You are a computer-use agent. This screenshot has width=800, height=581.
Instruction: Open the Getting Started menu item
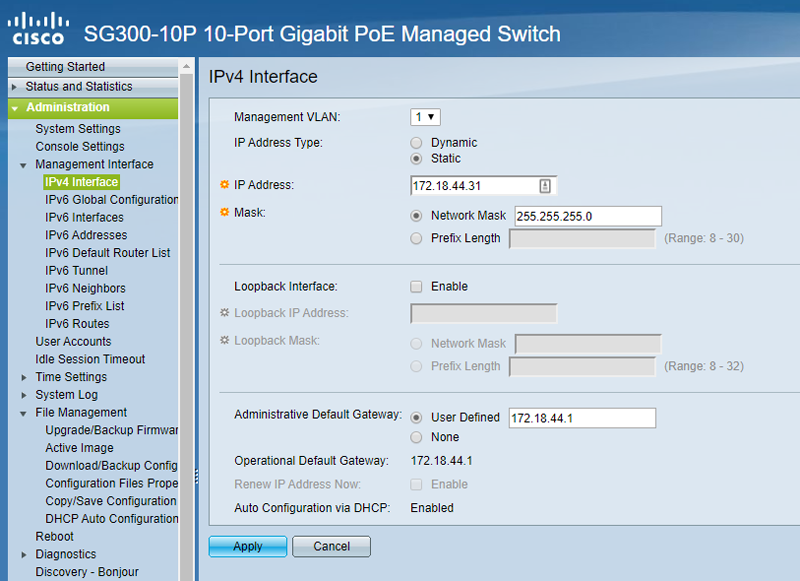pyautogui.click(x=65, y=67)
